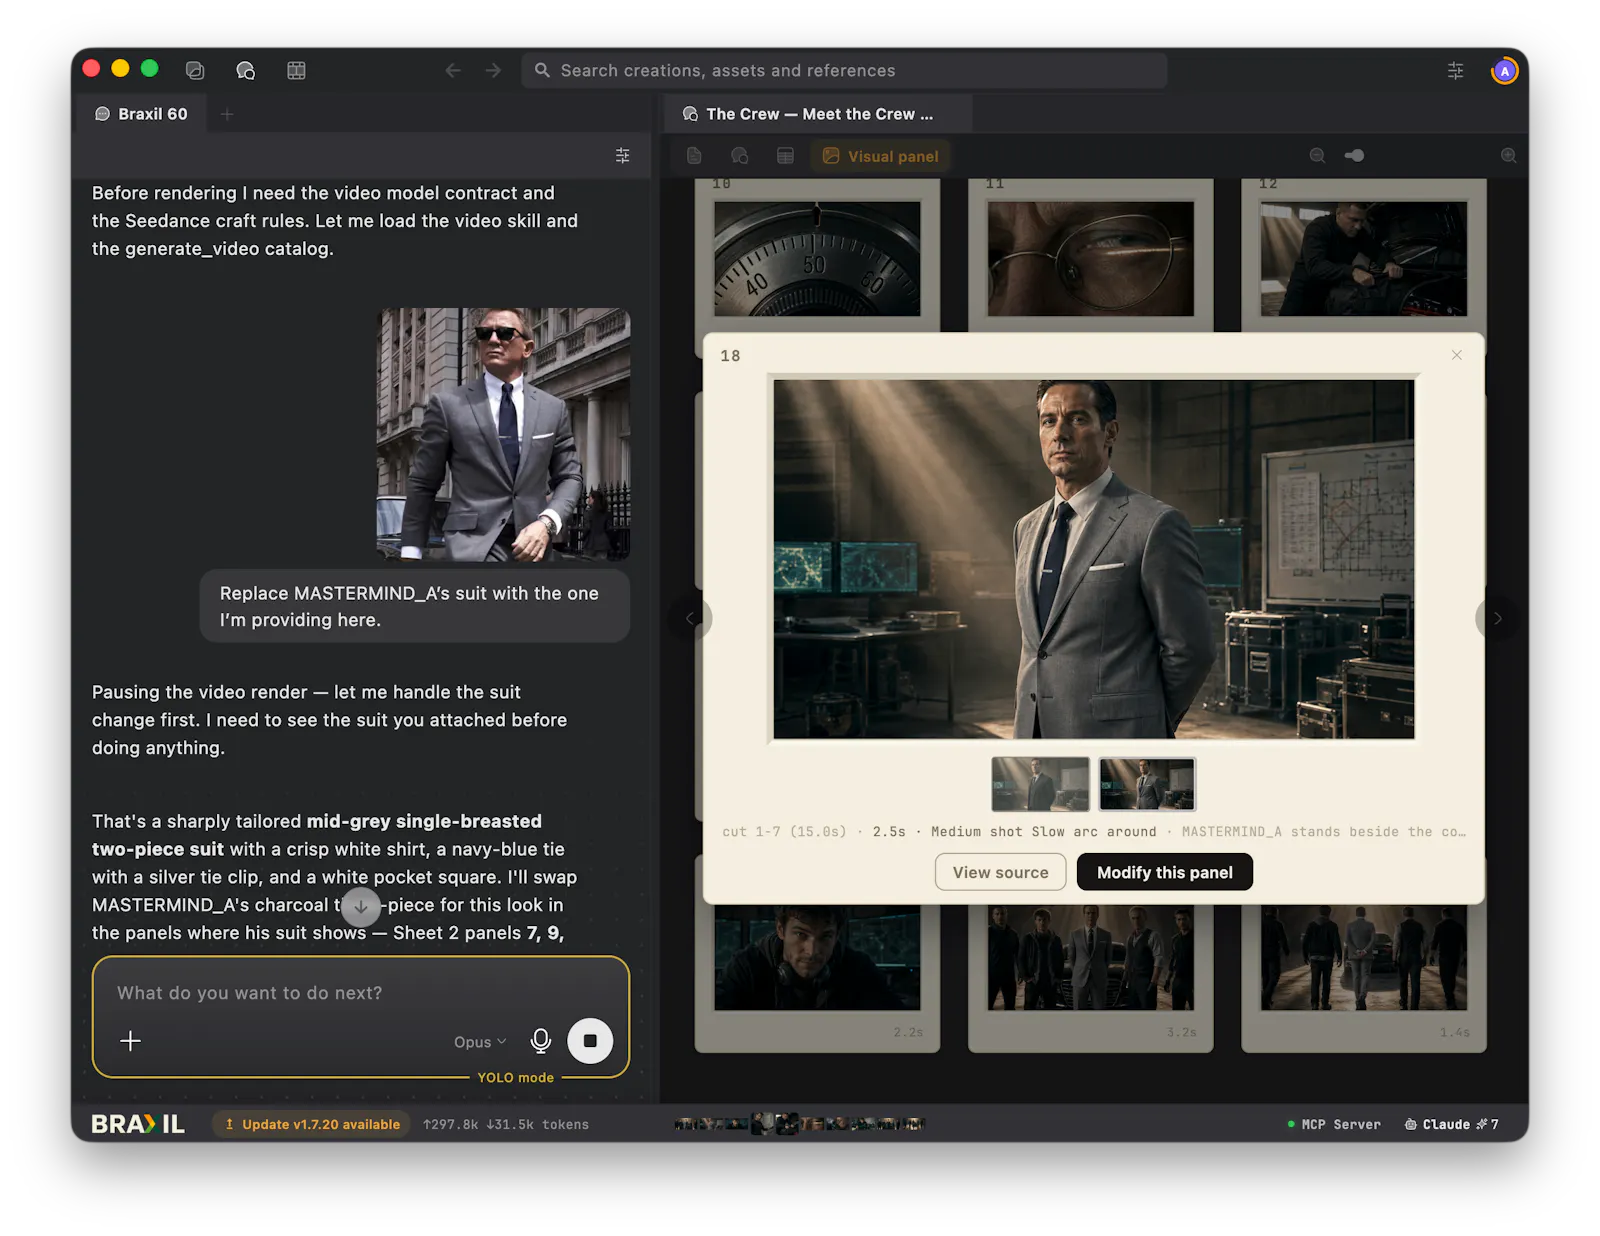Stop generation with the stop button
This screenshot has width=1600, height=1236.
click(590, 1041)
